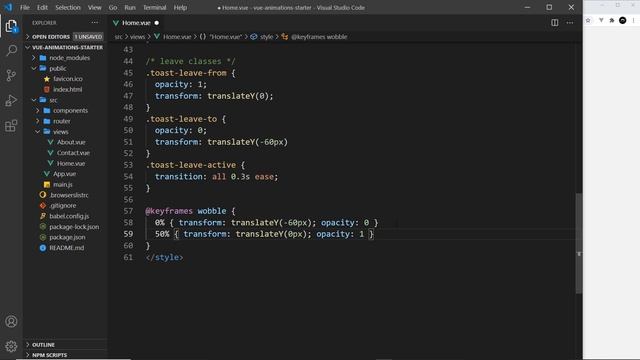Open the Edit menu
The width and height of the screenshot is (640, 360).
click(42, 7)
